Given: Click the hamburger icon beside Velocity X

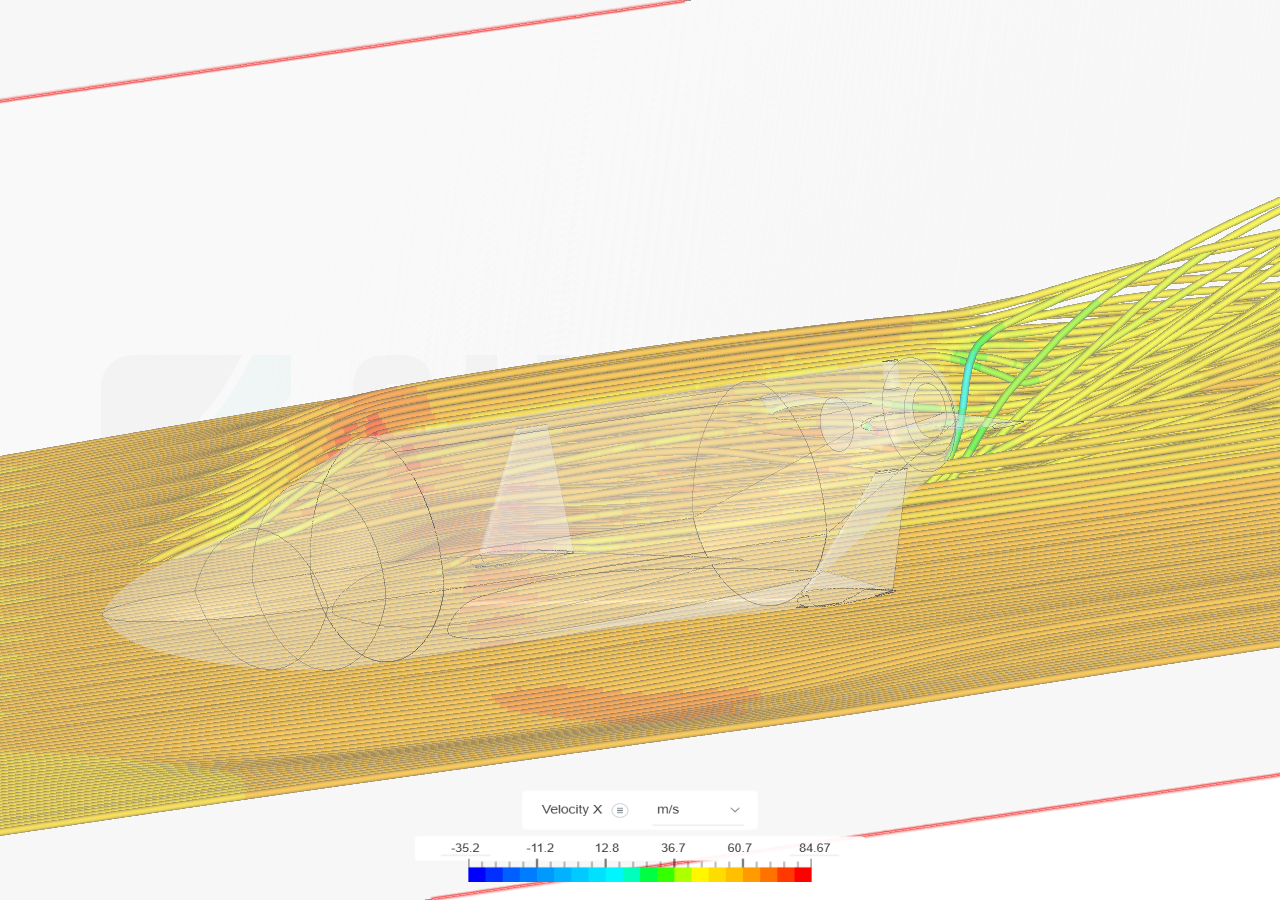Looking at the screenshot, I should (619, 810).
